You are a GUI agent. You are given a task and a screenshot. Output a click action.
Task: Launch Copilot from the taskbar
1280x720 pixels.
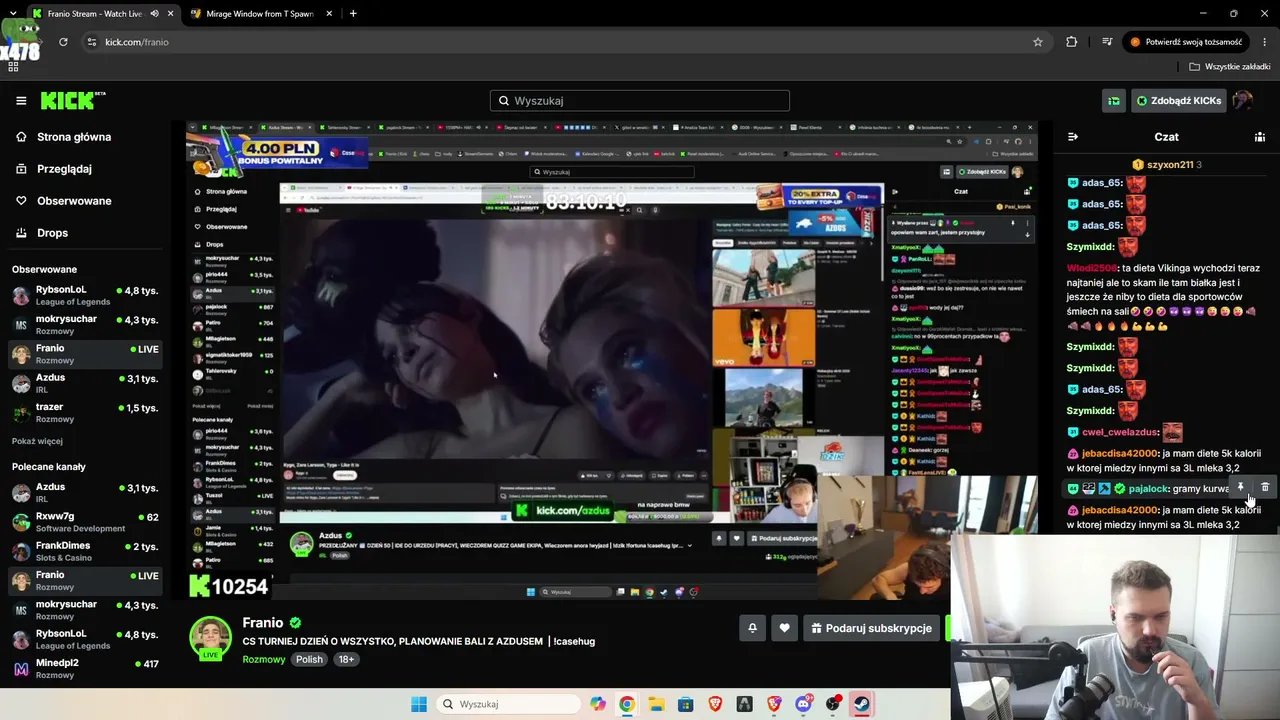coord(598,704)
